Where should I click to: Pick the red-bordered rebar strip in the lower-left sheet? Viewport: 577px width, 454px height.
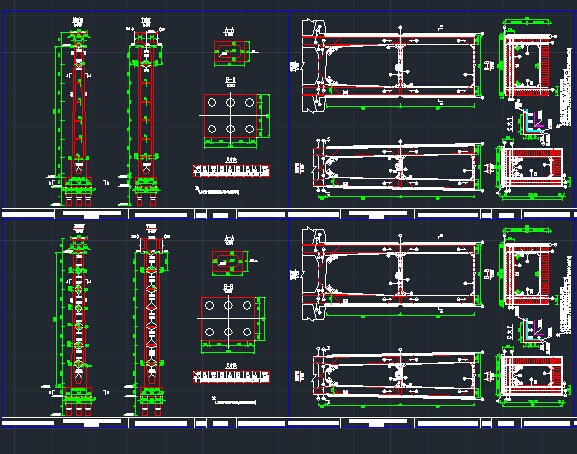(x=231, y=377)
